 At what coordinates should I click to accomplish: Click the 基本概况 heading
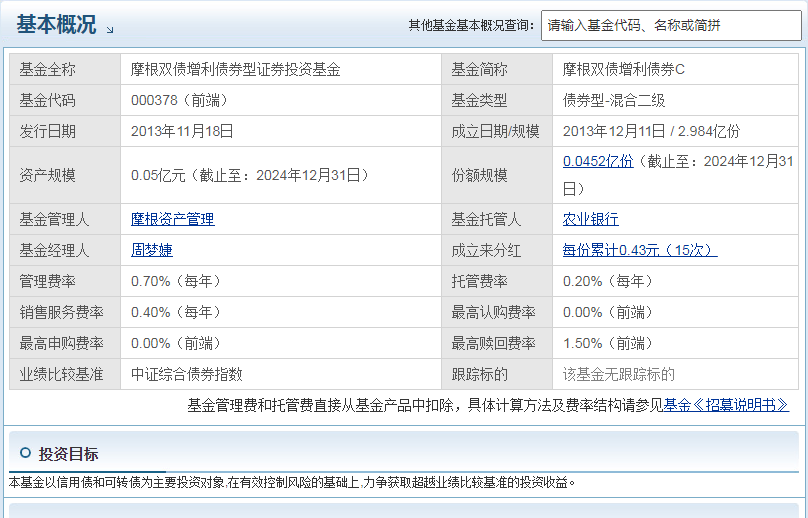pyautogui.click(x=56, y=24)
